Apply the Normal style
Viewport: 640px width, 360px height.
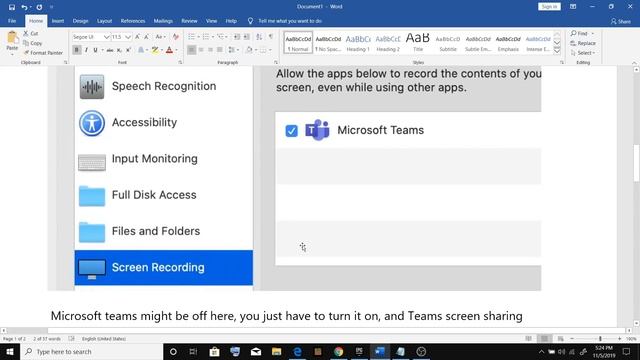(x=298, y=42)
